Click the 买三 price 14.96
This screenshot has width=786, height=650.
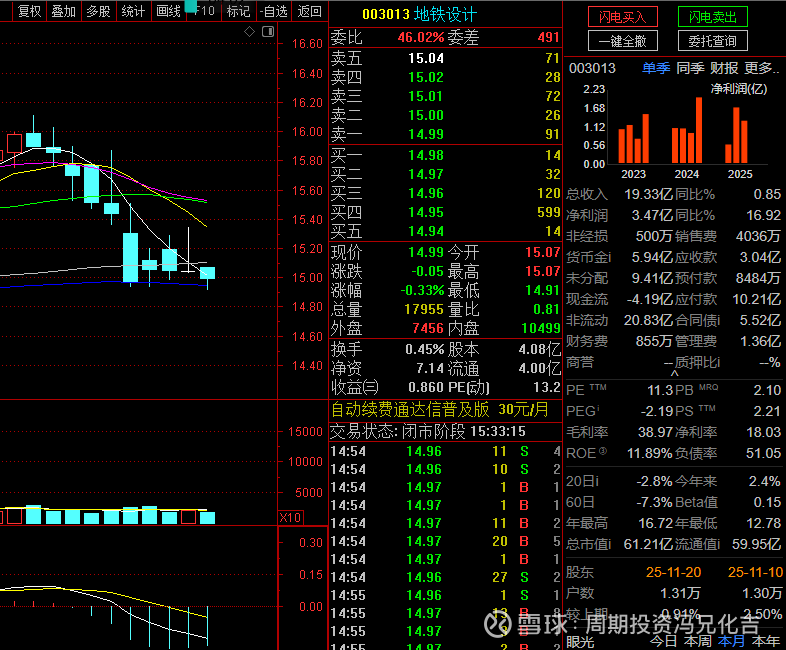click(426, 193)
